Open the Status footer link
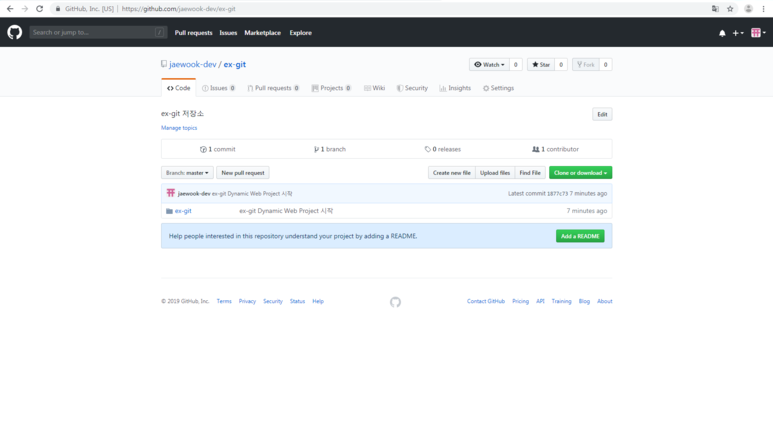Image resolution: width=773 pixels, height=448 pixels. click(x=297, y=301)
